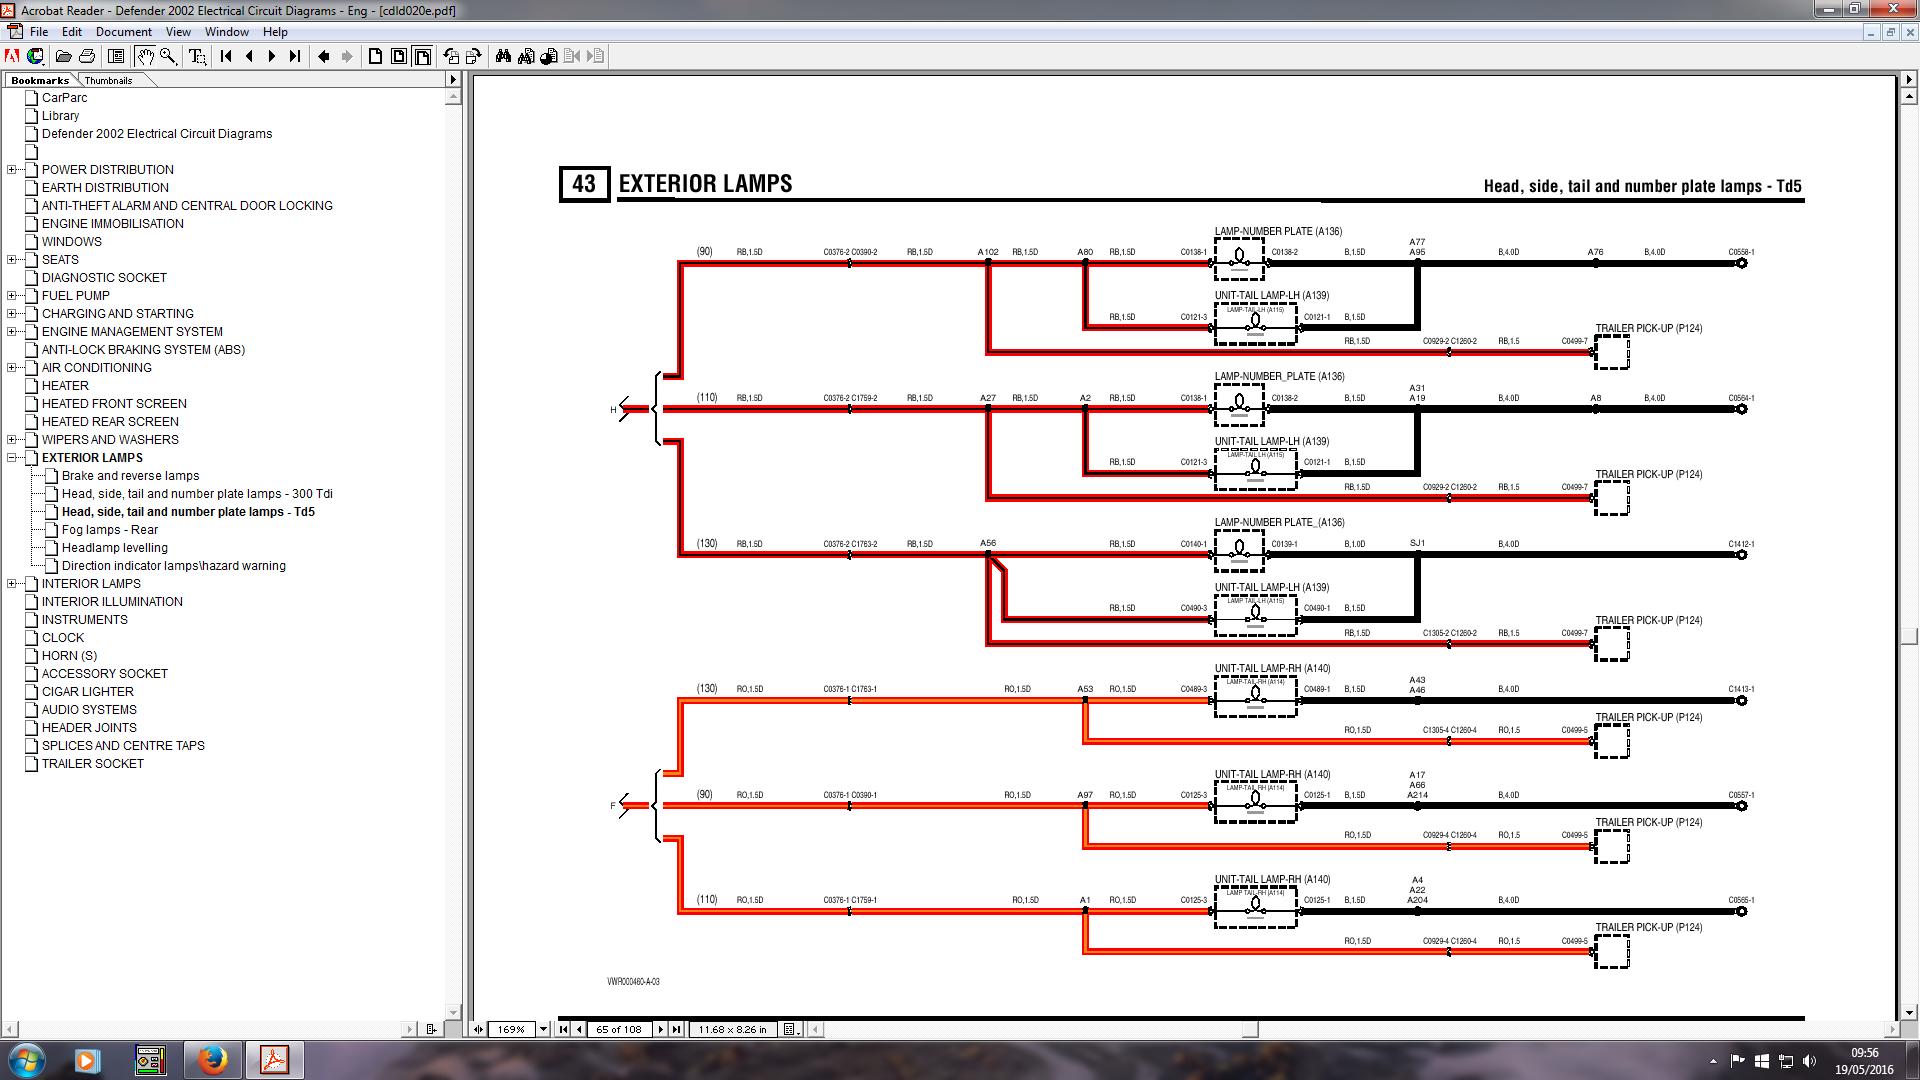The width and height of the screenshot is (1920, 1080).
Task: Select the Text Select tool
Action: [197, 56]
